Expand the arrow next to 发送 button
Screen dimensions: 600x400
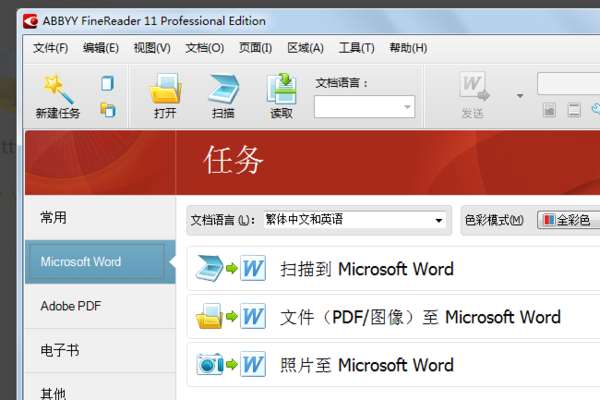click(x=520, y=95)
